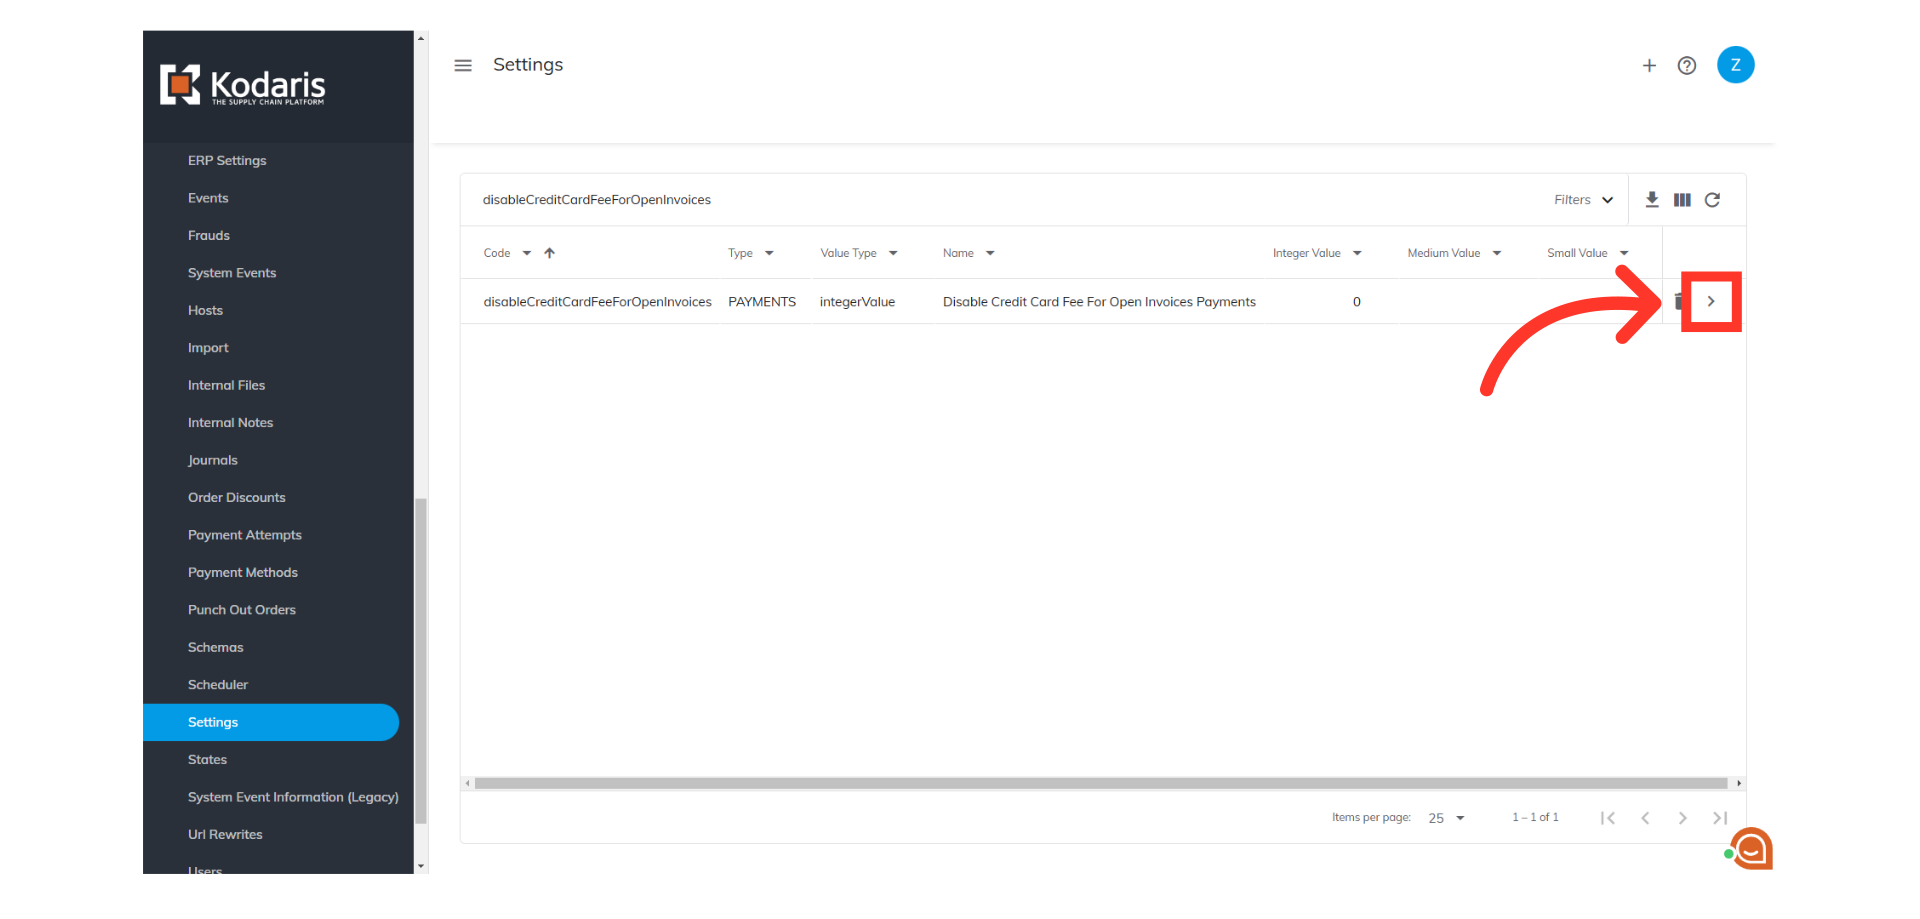This screenshot has width=1920, height=919.
Task: Open Hosts in sidebar
Action: [x=205, y=310]
